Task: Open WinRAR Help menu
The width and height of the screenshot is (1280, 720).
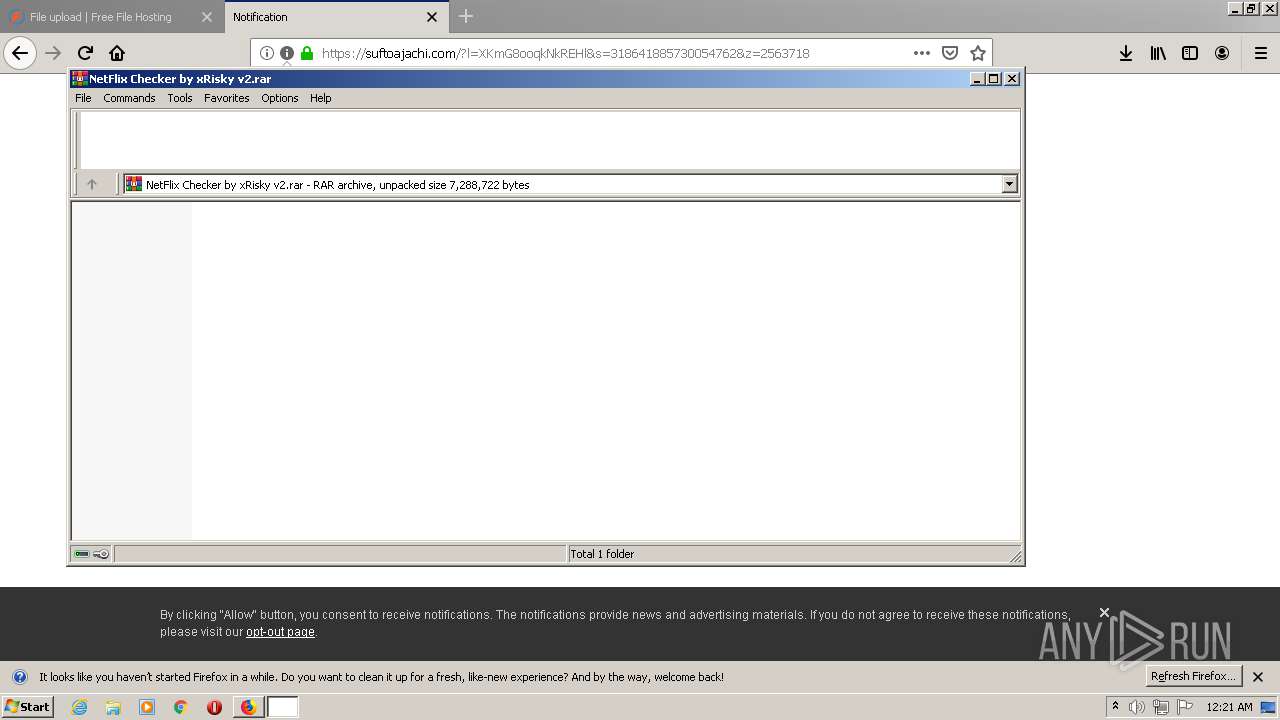Action: click(x=320, y=98)
